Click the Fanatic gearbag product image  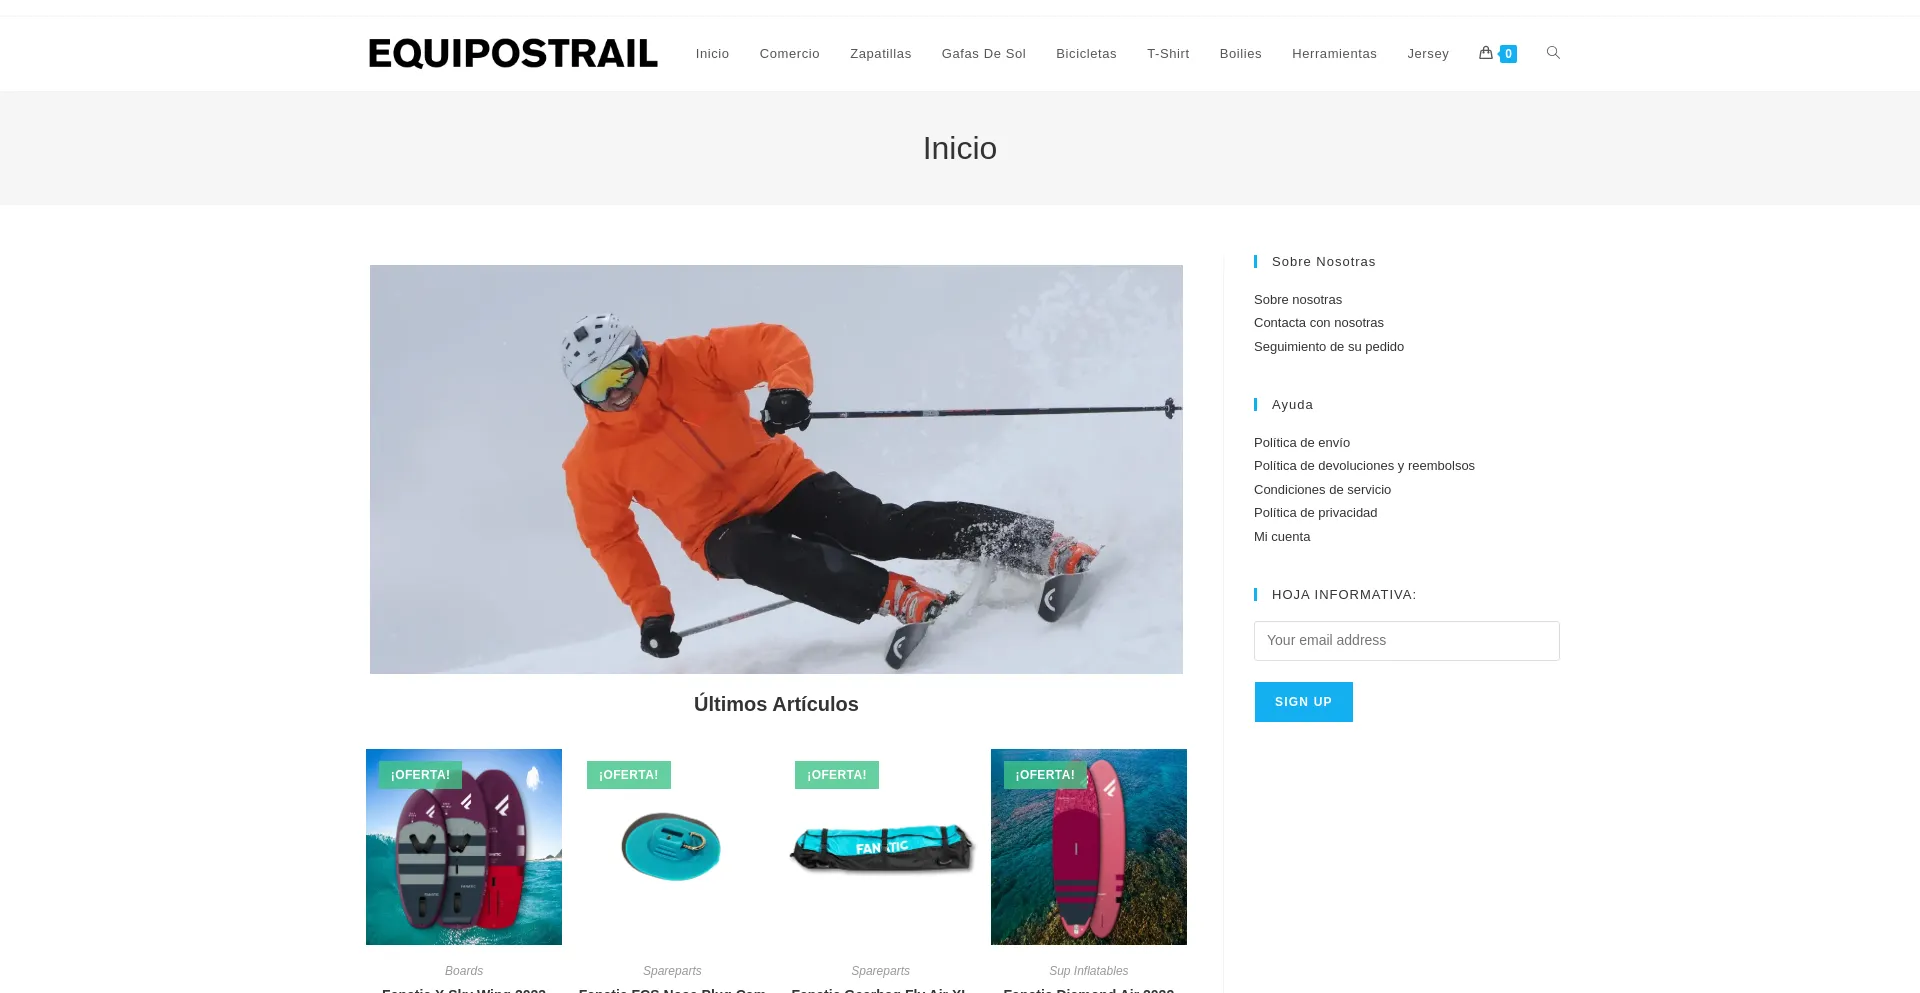(x=880, y=847)
